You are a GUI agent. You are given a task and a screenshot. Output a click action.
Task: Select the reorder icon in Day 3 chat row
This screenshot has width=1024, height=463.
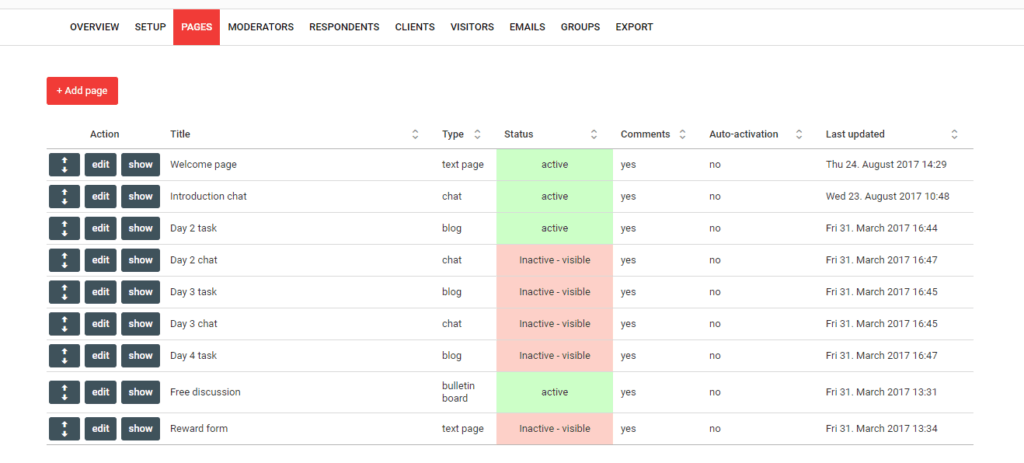pos(64,324)
